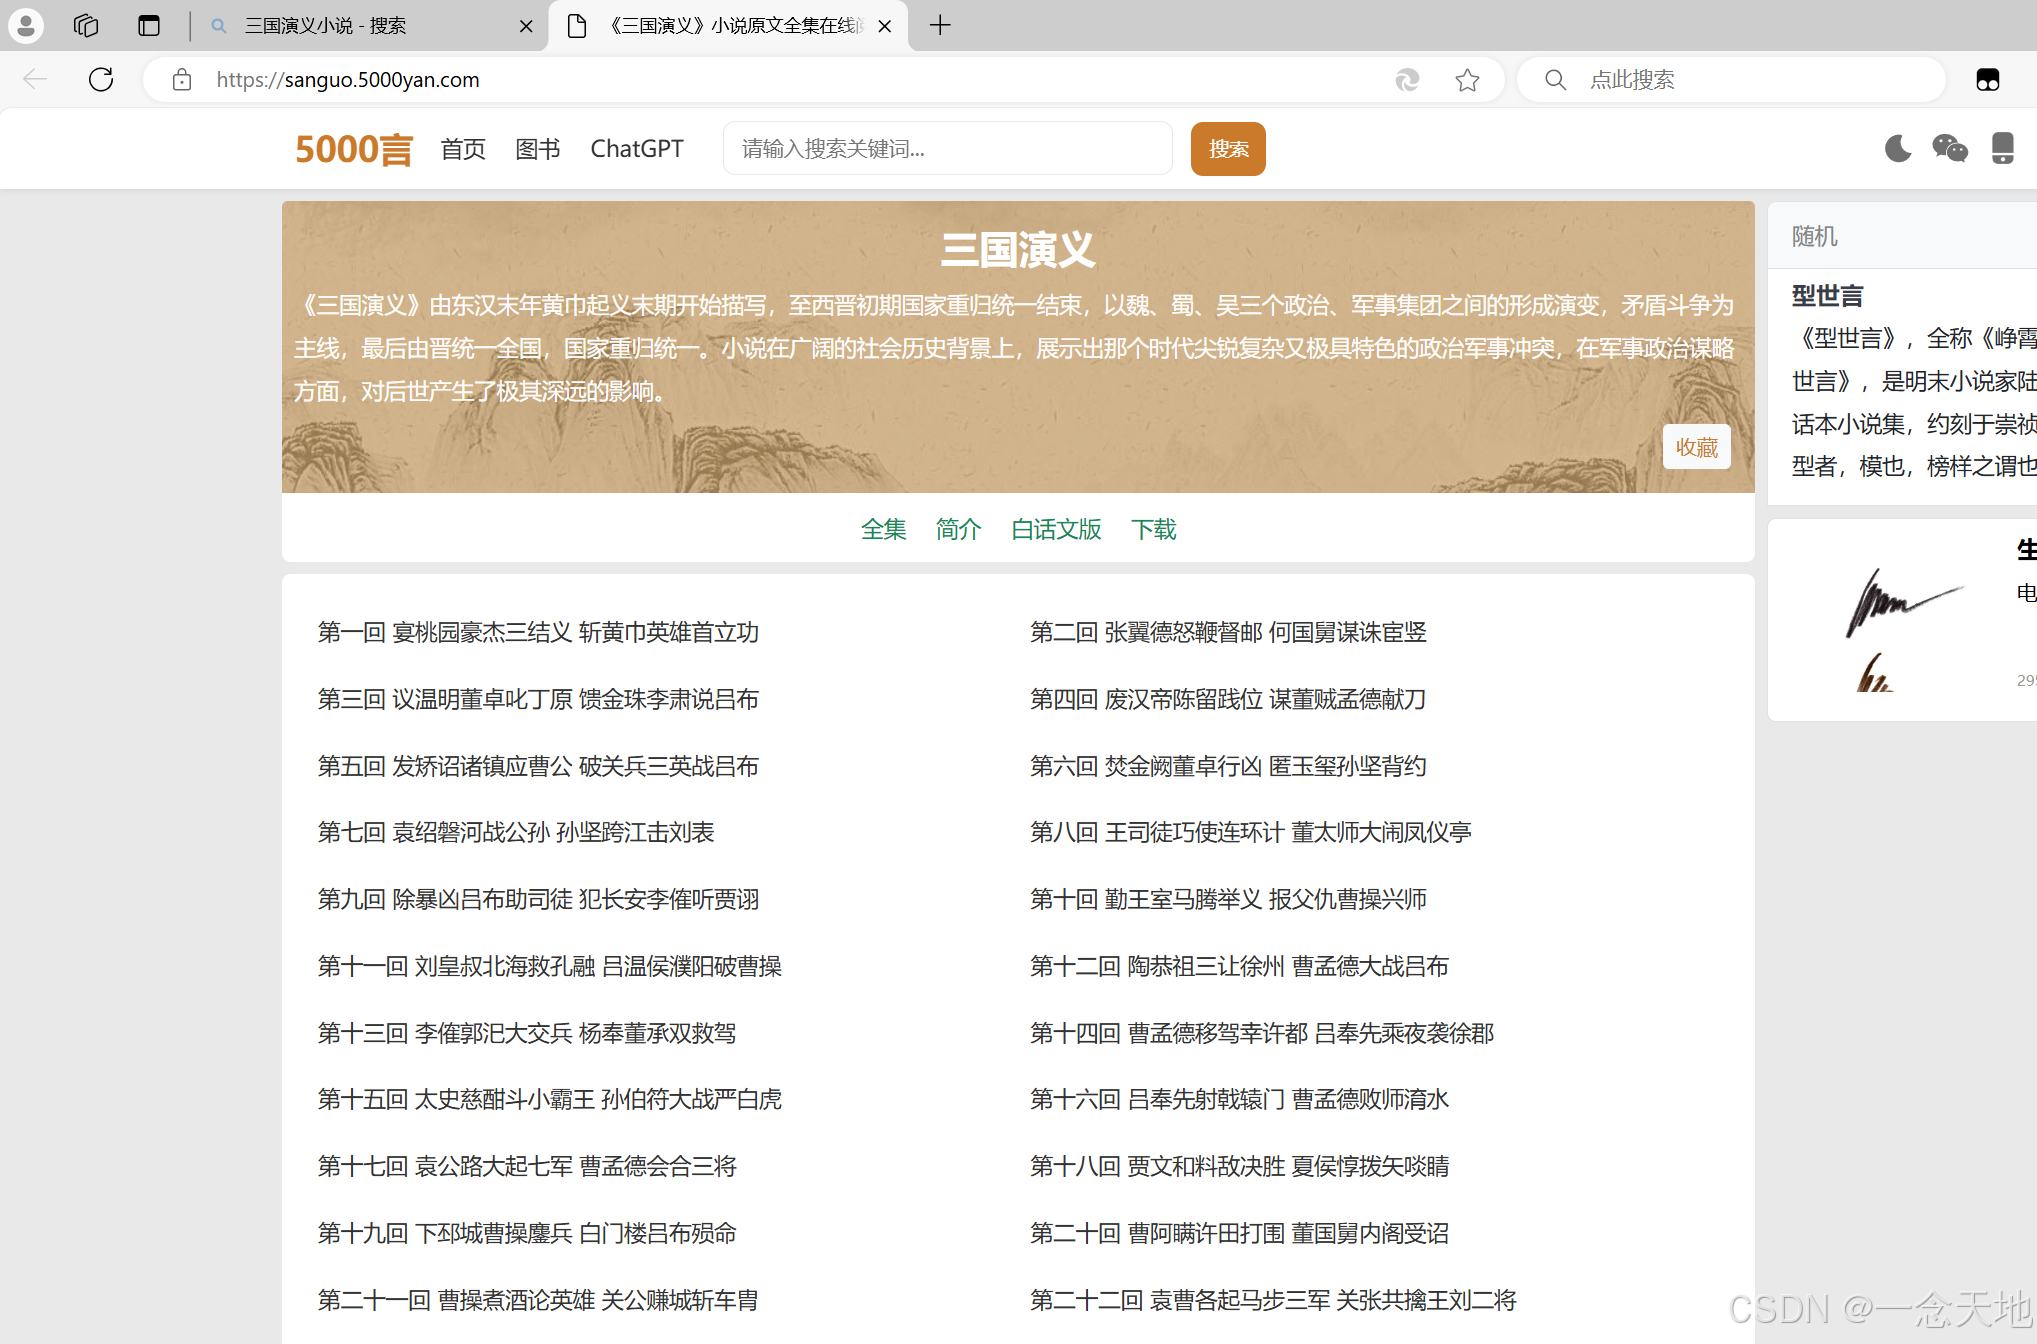Open 第九回 除暴凶吕布助司徒 chapter
The width and height of the screenshot is (2037, 1344).
click(538, 899)
